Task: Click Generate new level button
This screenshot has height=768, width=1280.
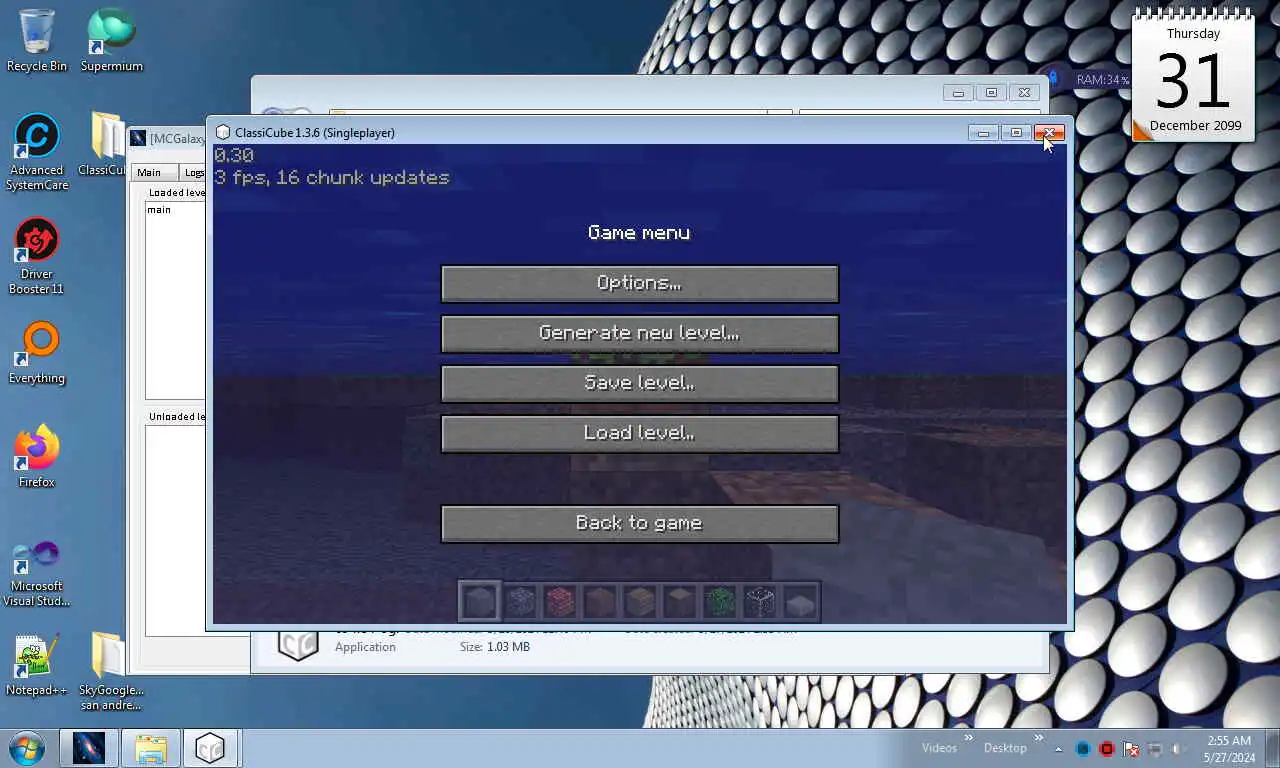Action: [639, 333]
